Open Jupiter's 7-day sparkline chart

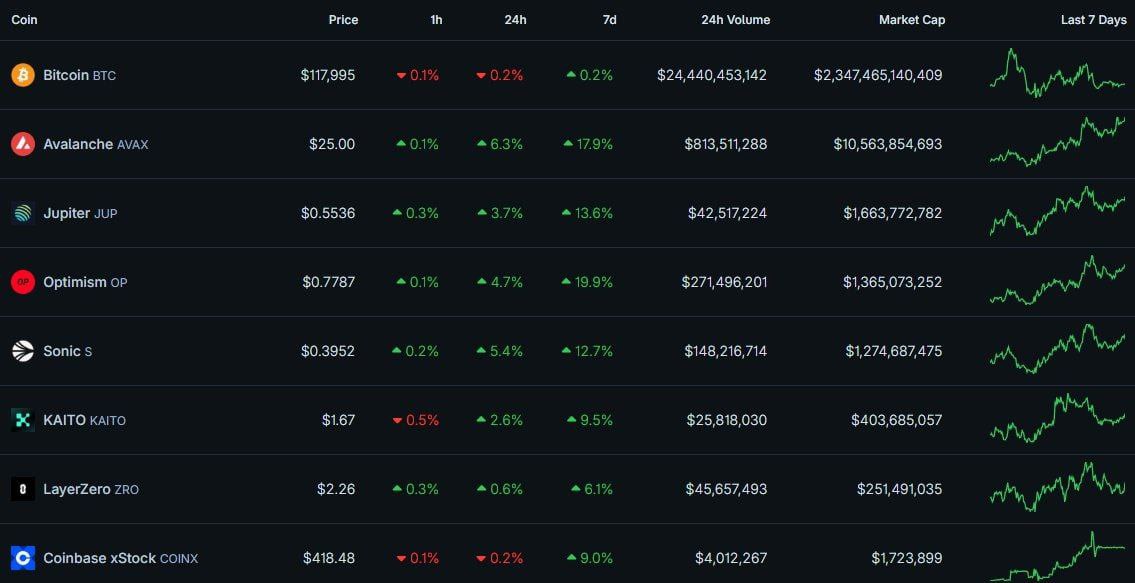(x=1058, y=211)
